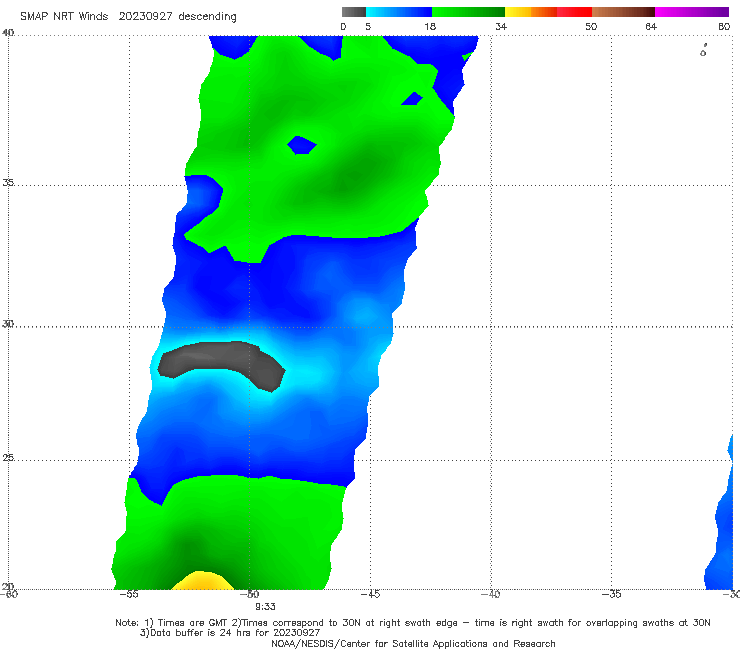Image resolution: width=740 pixels, height=650 pixels.
Task: Click the color bar tick label '50'
Action: [591, 26]
